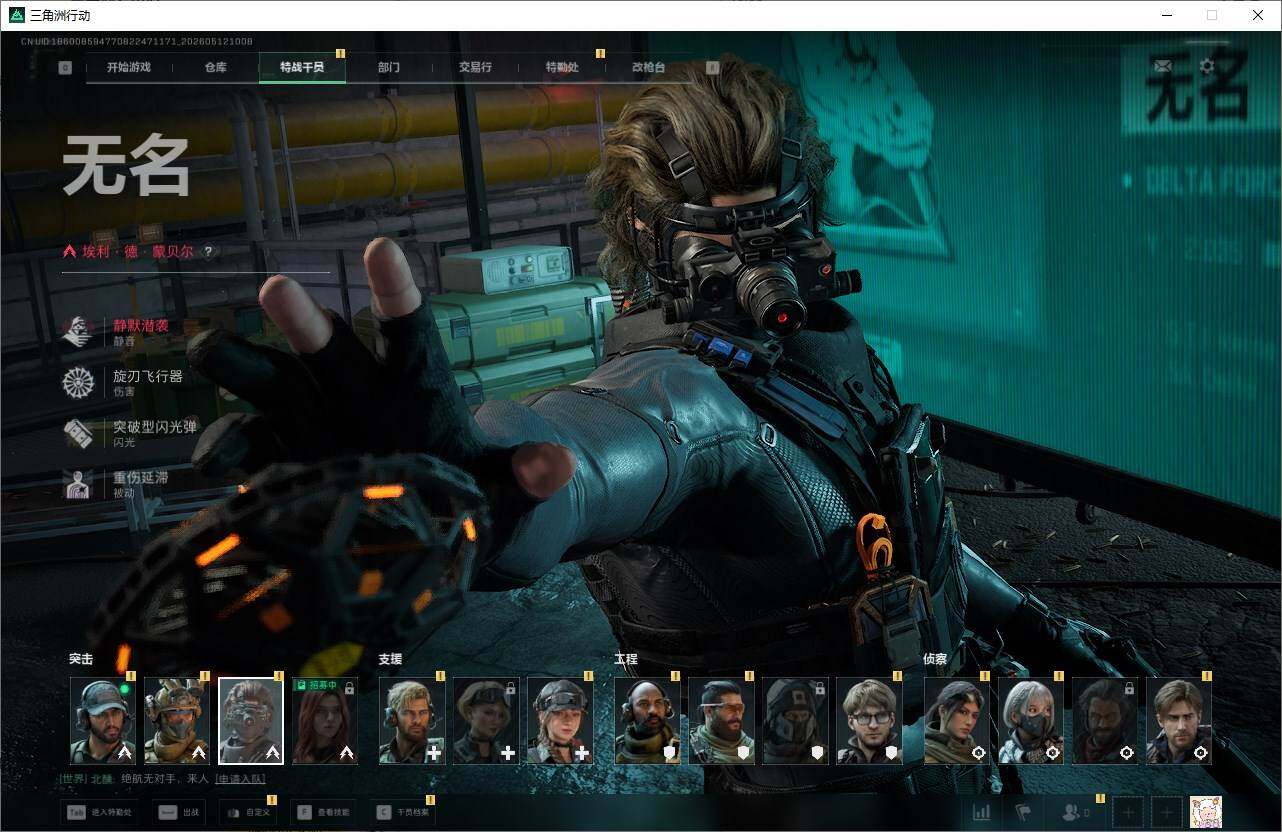This screenshot has height=832, width=1282.
Task: Select the red-haired 招募中 operator portrait
Action: click(325, 721)
